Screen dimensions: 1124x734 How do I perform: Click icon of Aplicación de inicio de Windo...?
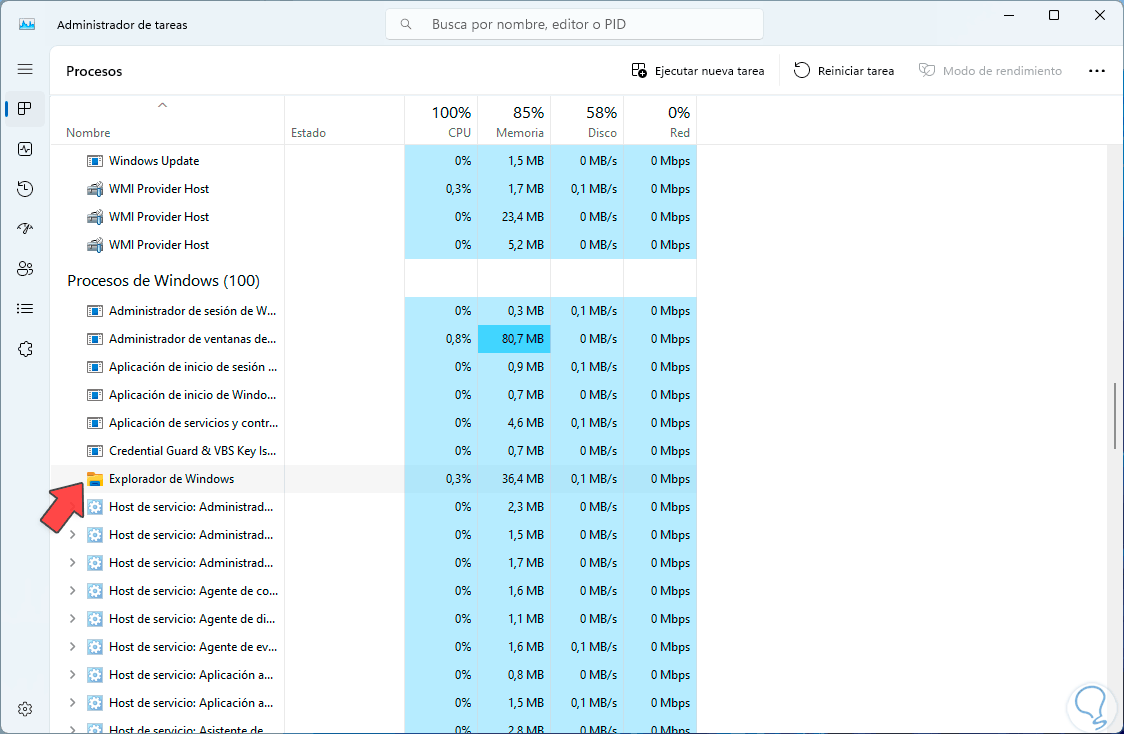pyautogui.click(x=95, y=395)
